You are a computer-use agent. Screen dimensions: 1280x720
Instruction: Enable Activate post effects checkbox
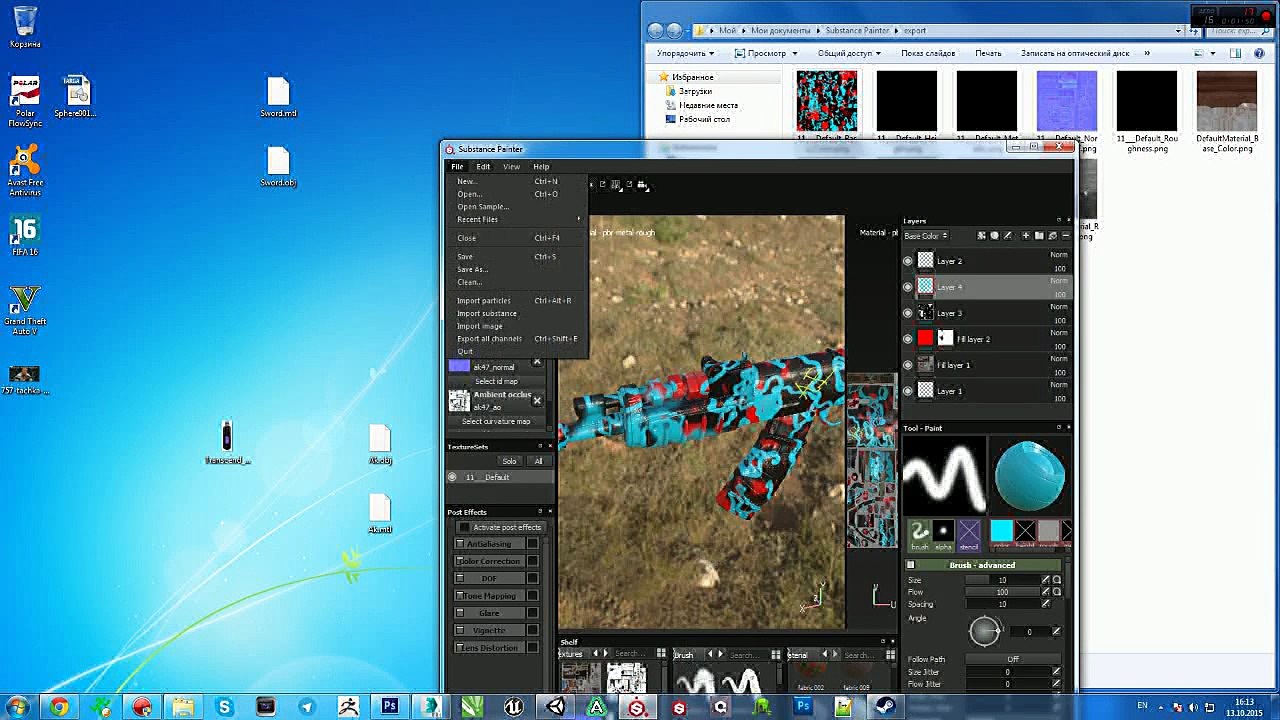tap(464, 527)
